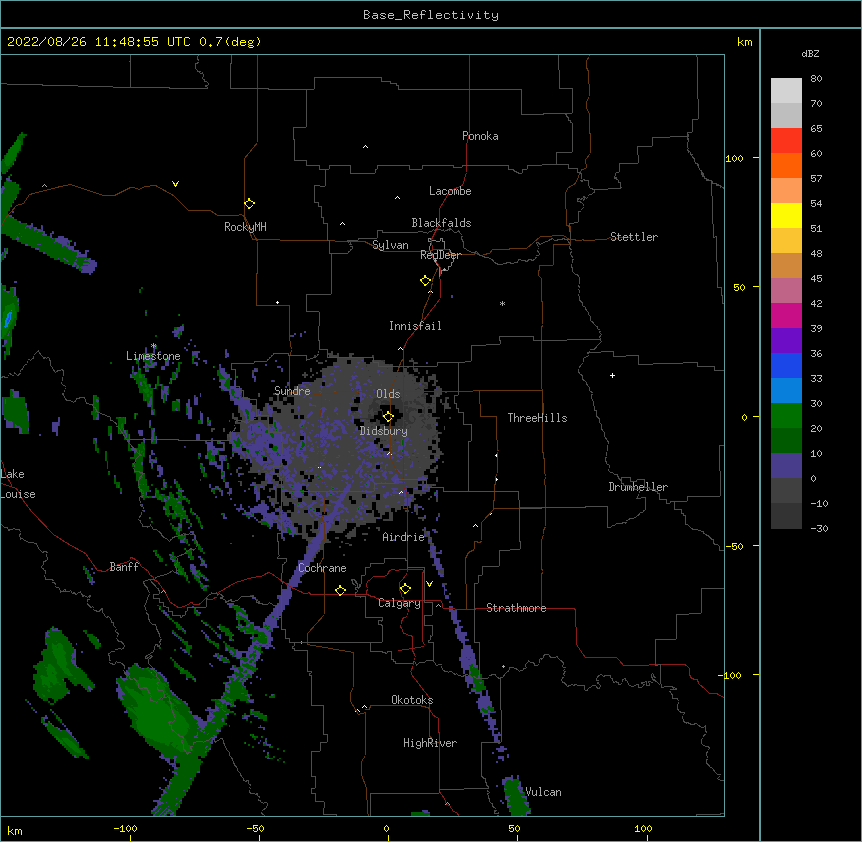Click the yellow diamond marker above Calgary label
Screen dimensions: 862x842
point(405,589)
